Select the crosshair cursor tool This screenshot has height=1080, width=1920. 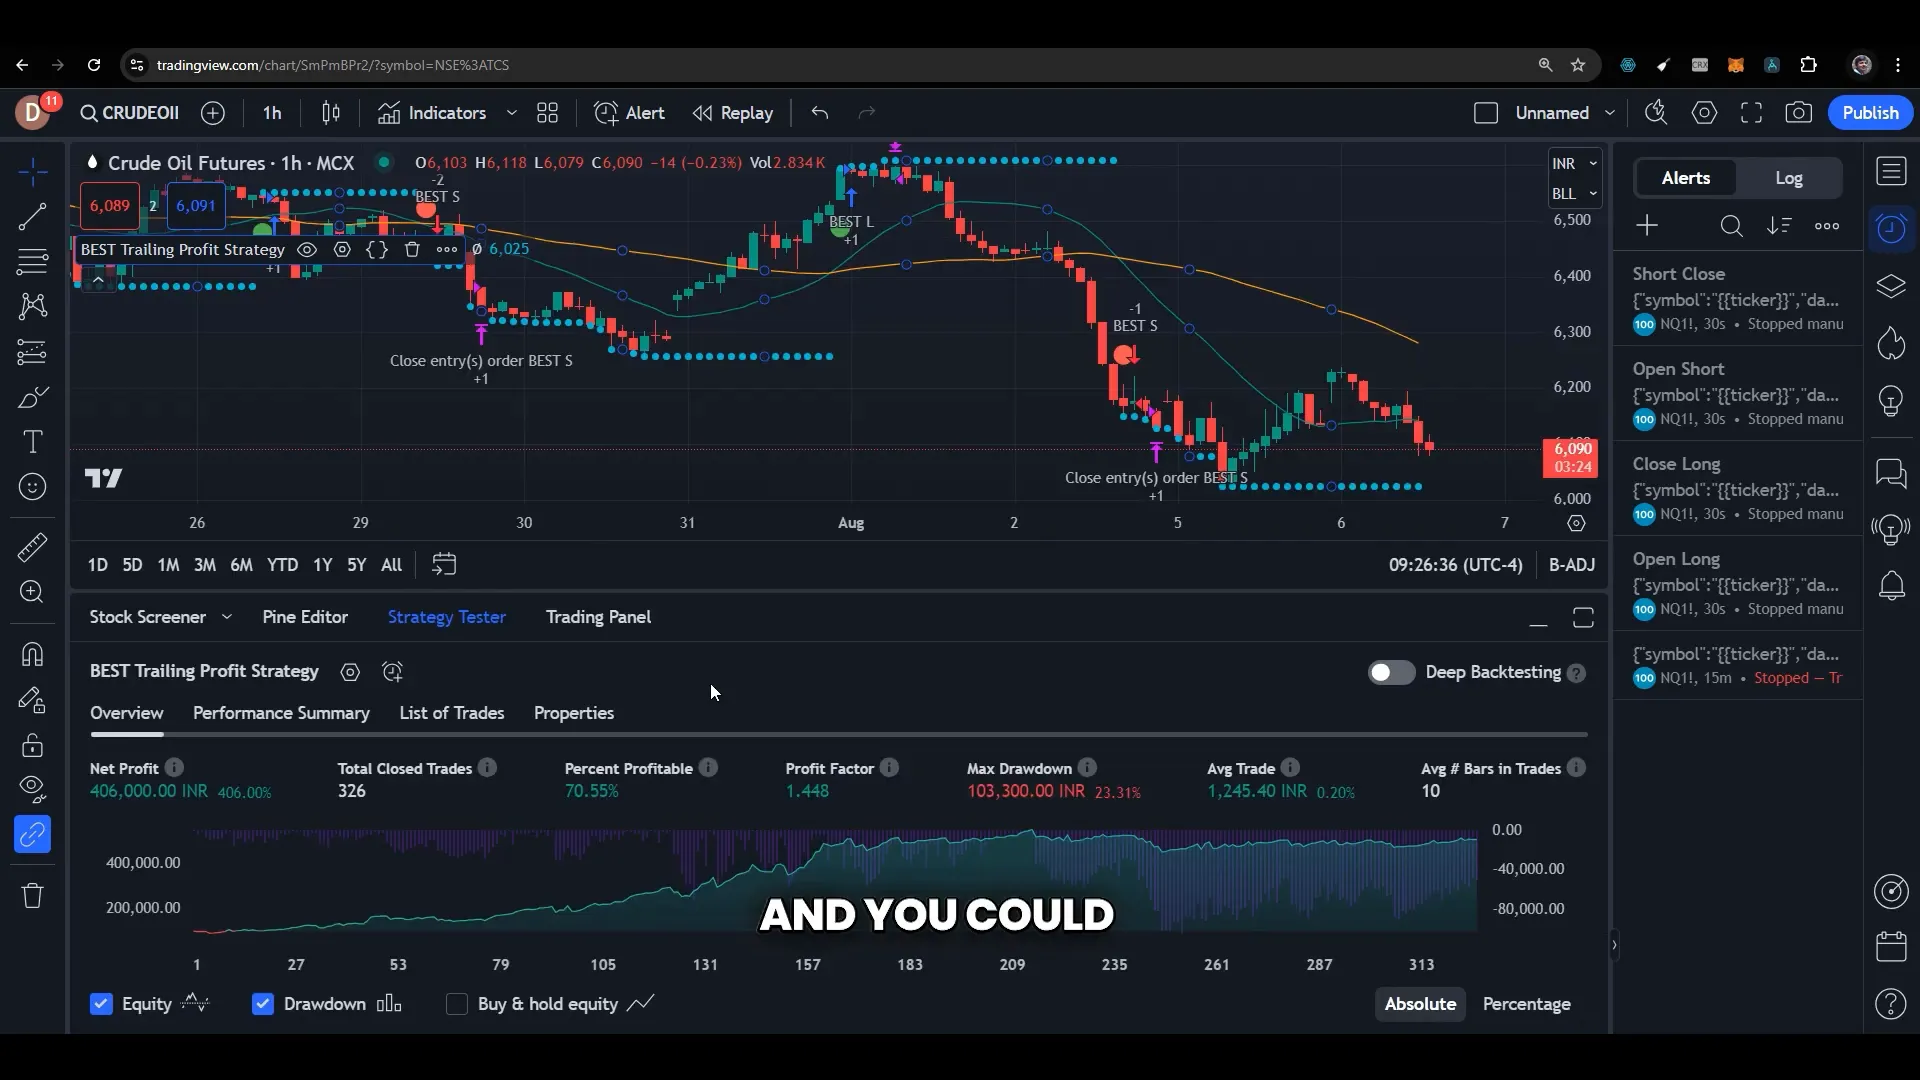click(32, 172)
